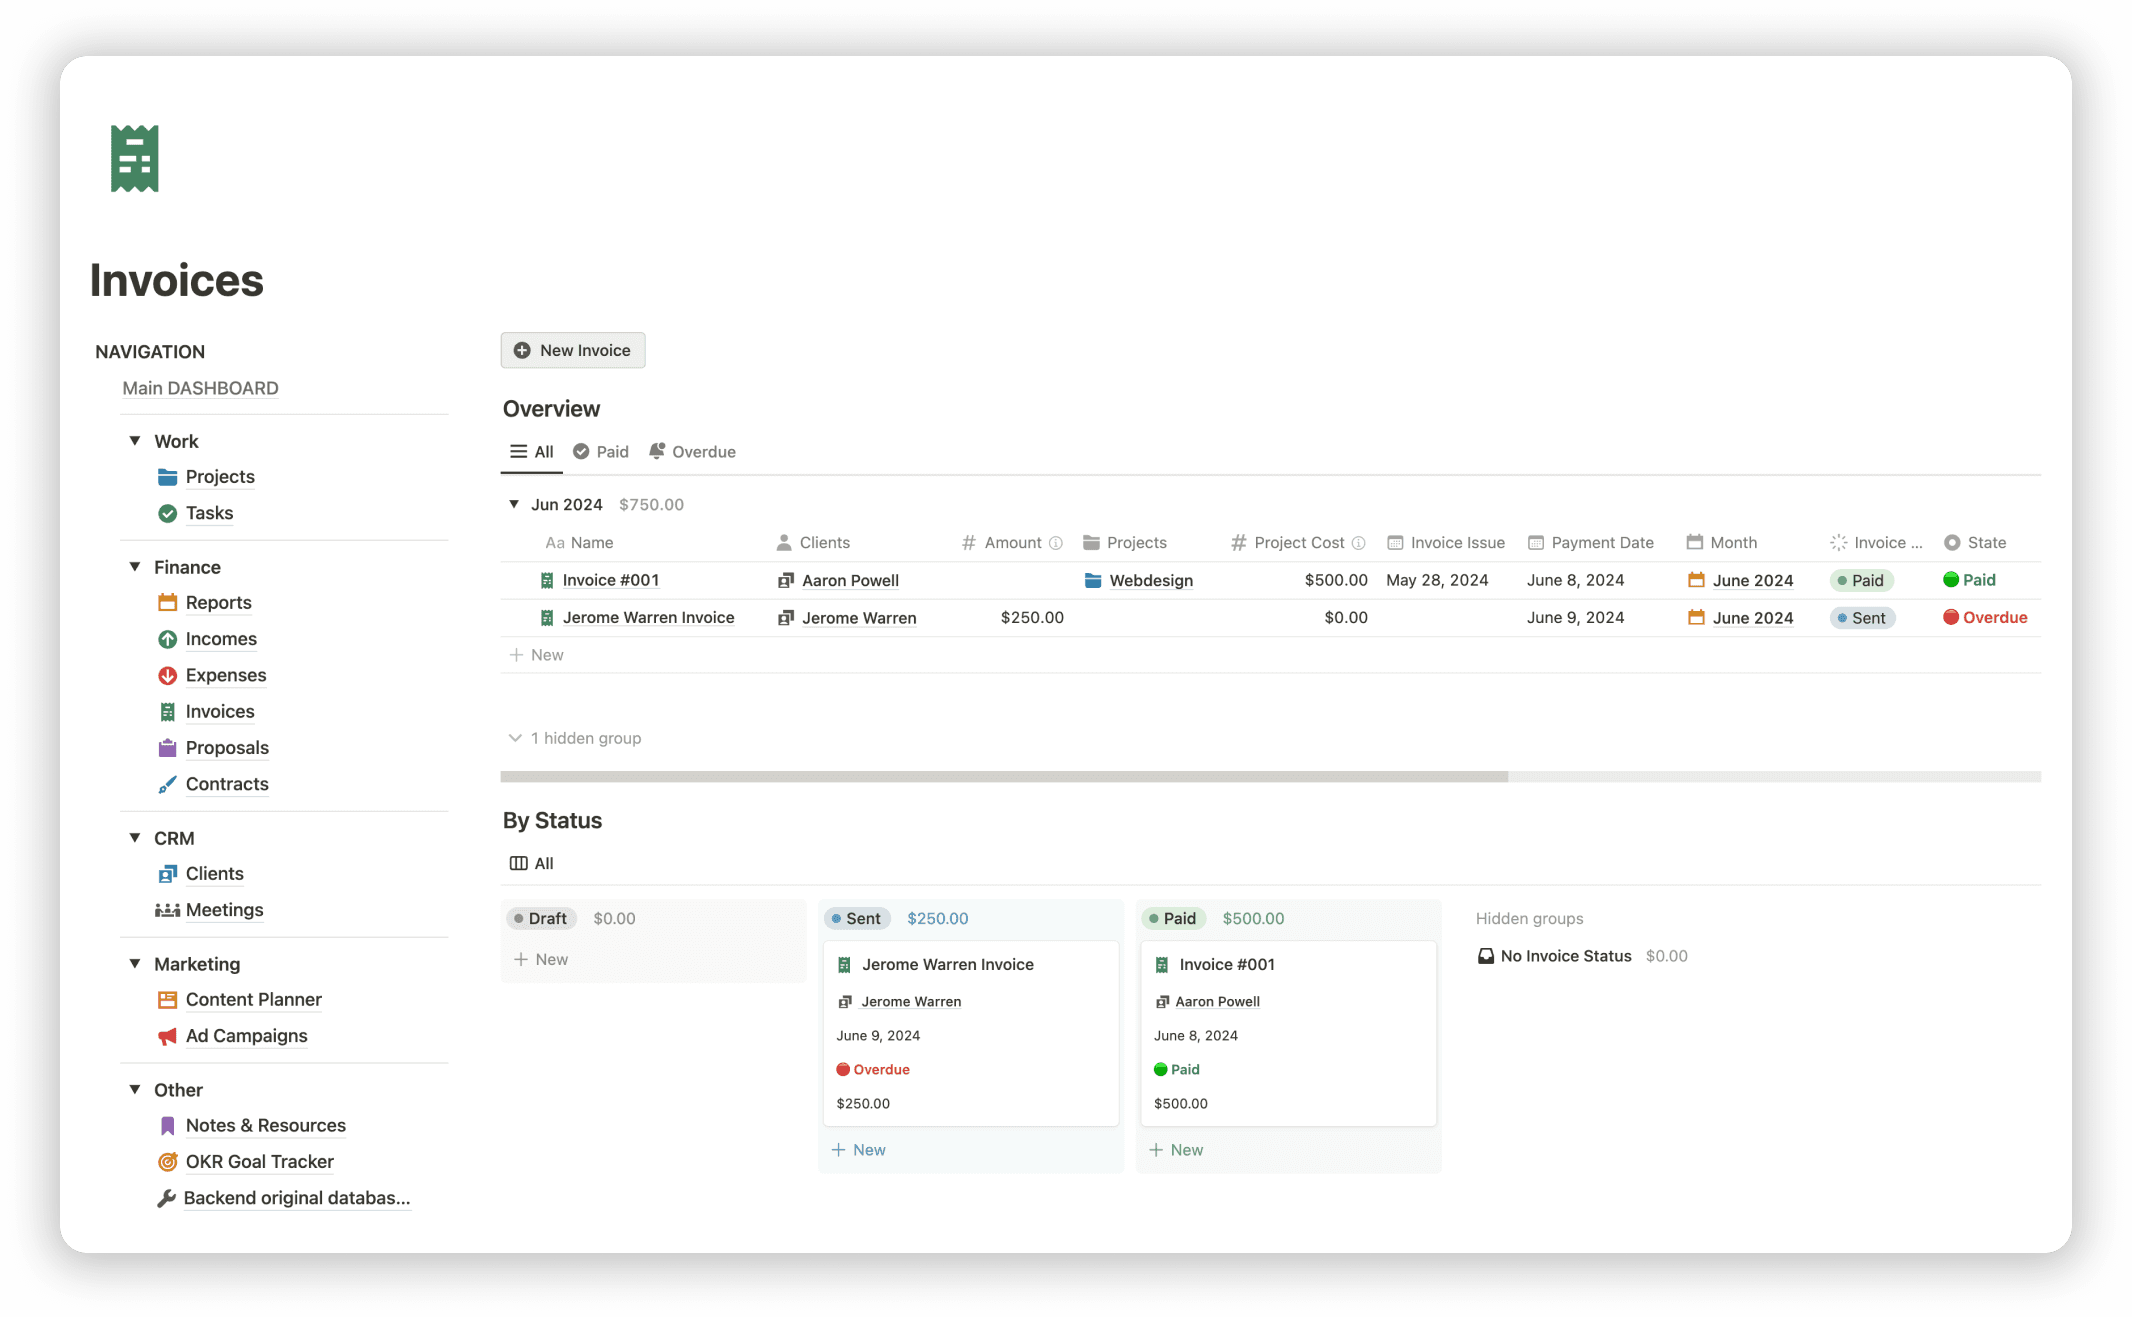2132x1317 pixels.
Task: Click the horizontal scrollbar under Overview table
Action: tap(1003, 777)
